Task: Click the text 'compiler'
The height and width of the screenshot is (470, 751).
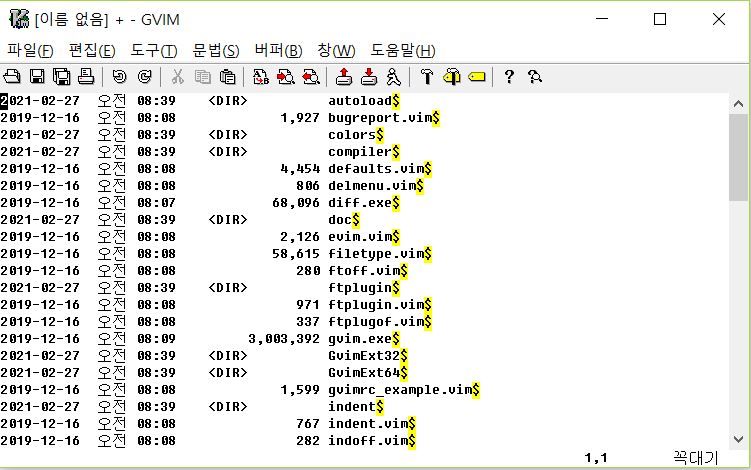Action: point(360,152)
